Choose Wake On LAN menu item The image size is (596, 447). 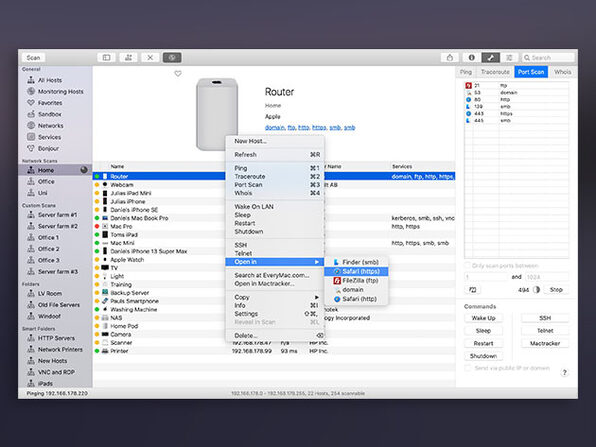pyautogui.click(x=275, y=207)
